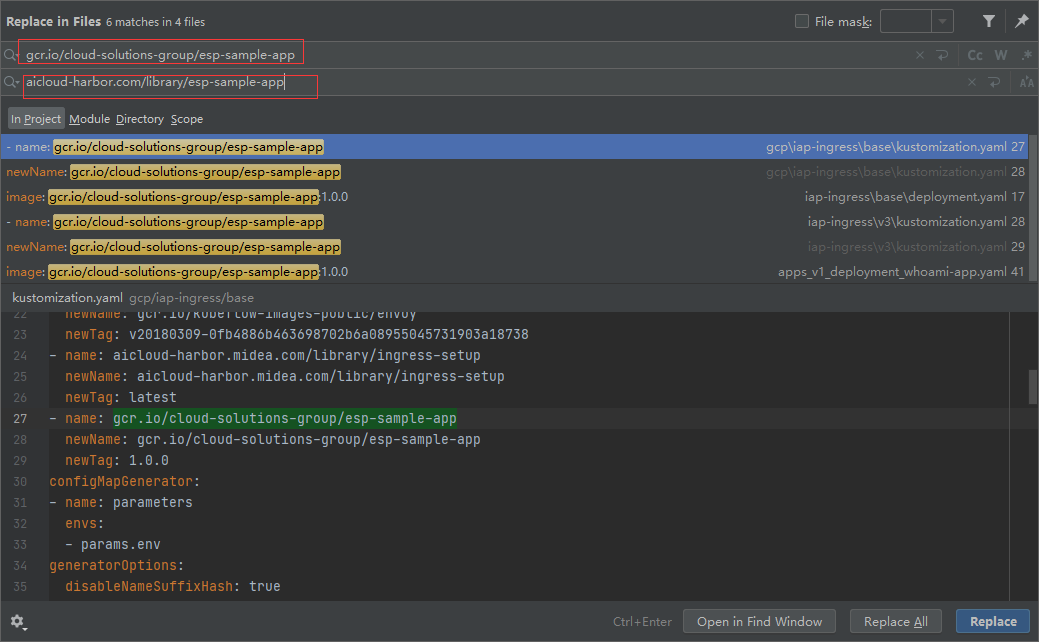
Task: Clear the replacement text with its X icon
Action: [x=971, y=82]
